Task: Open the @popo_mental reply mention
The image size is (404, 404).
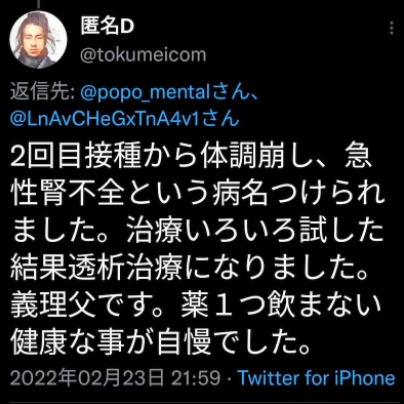Action: pyautogui.click(x=165, y=92)
